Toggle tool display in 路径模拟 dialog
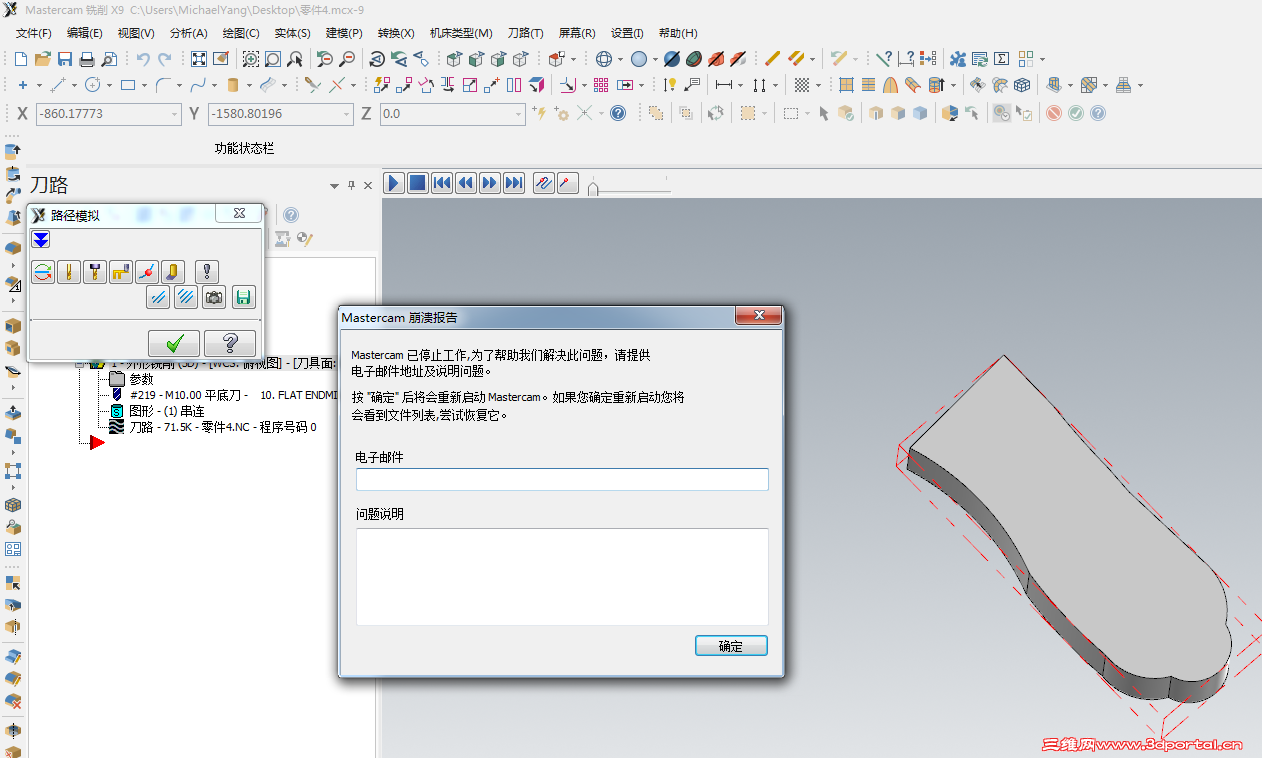 click(69, 271)
